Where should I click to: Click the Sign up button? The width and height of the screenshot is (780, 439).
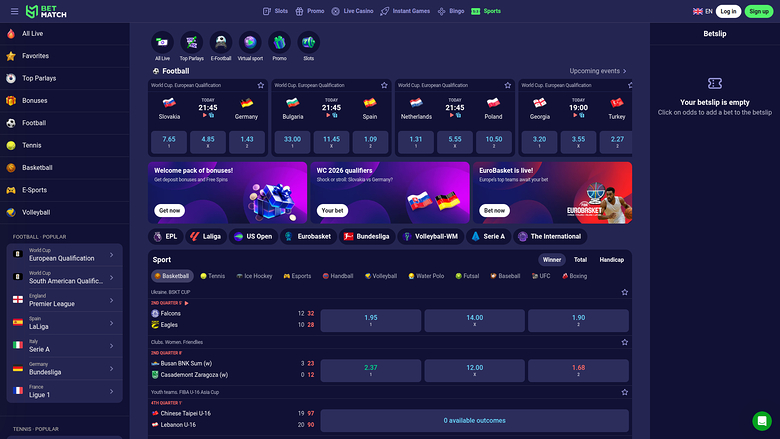click(759, 11)
